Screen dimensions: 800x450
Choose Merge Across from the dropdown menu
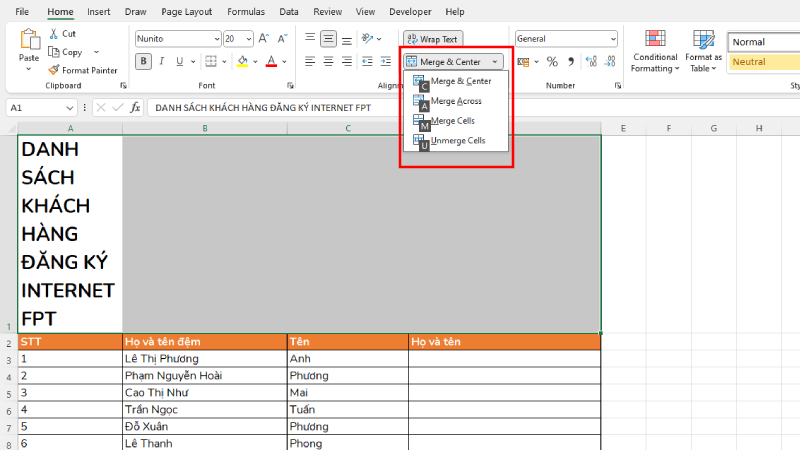455,101
